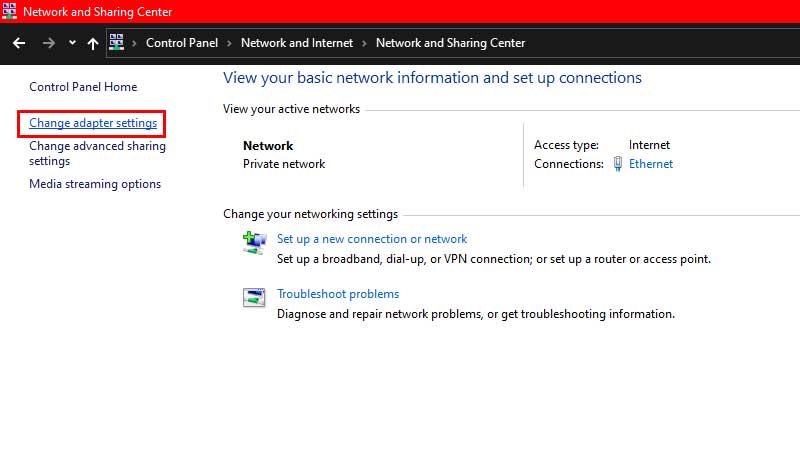
Task: Select the Network and Internet breadcrumb item
Action: pyautogui.click(x=296, y=43)
